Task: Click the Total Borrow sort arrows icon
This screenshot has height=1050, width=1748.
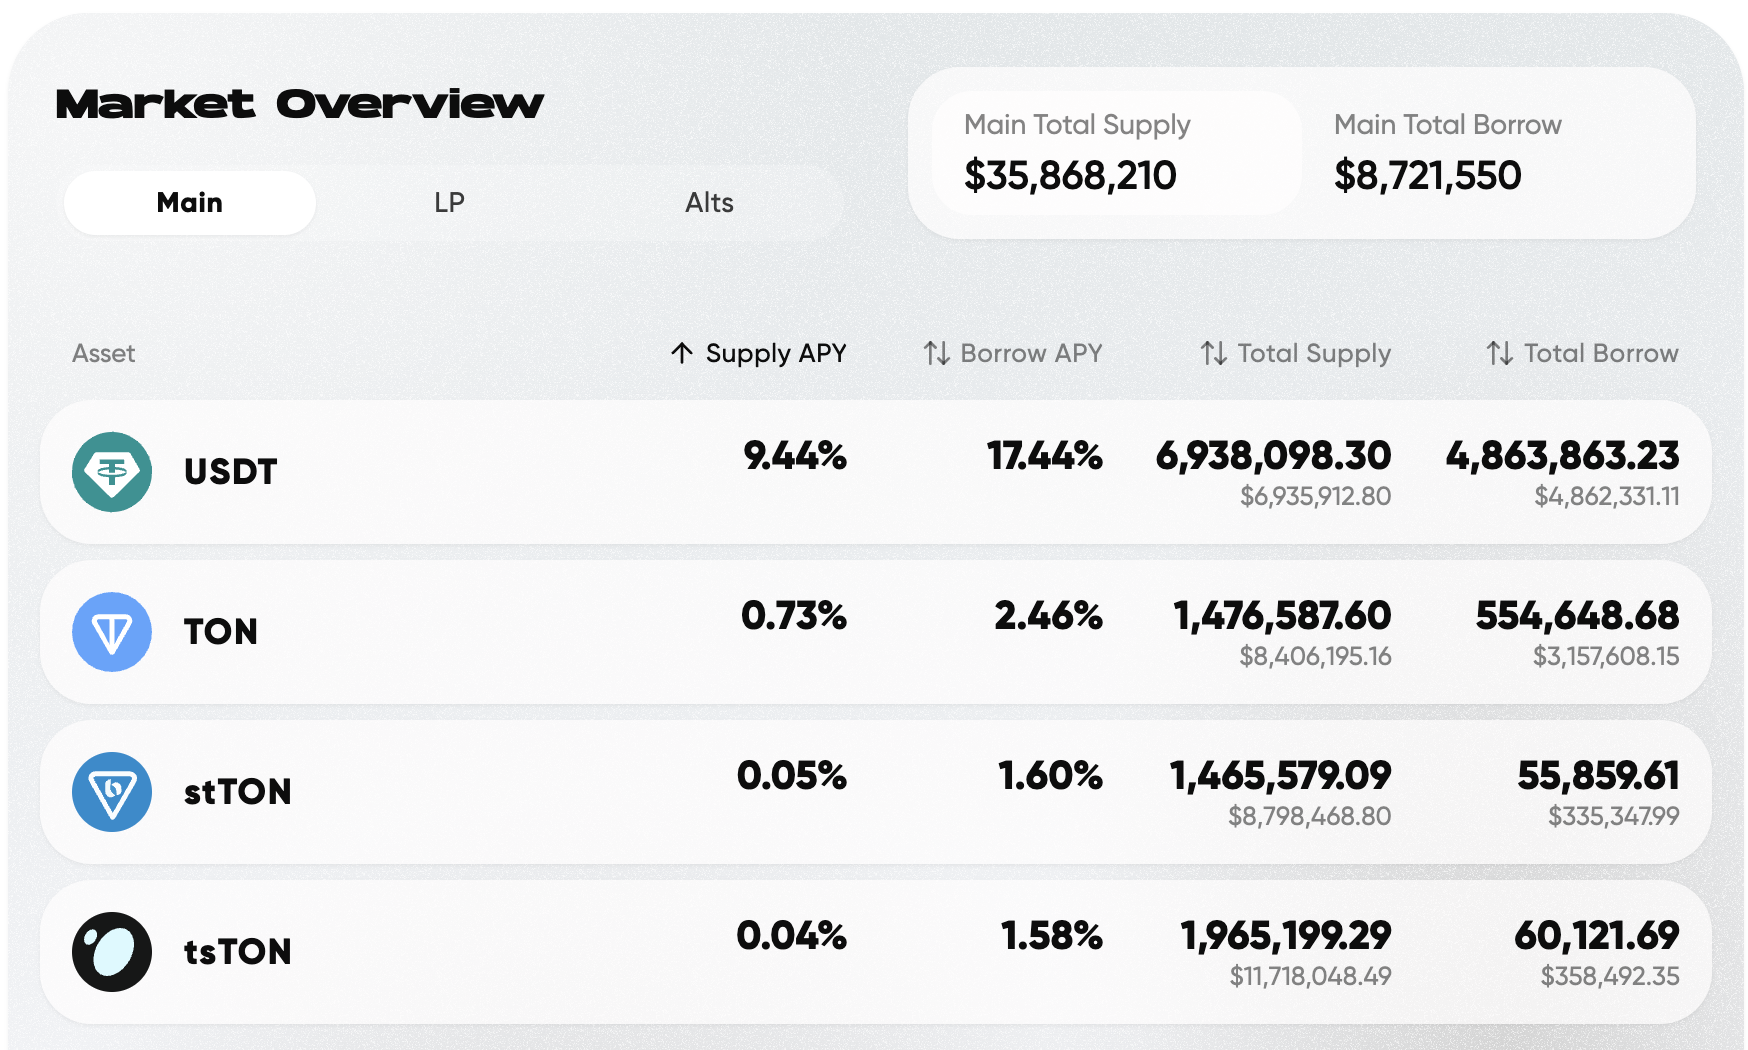Action: click(1500, 353)
